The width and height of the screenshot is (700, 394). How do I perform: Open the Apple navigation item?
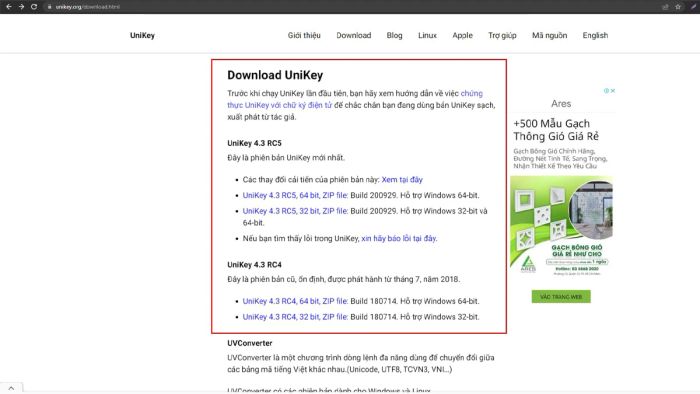(462, 35)
